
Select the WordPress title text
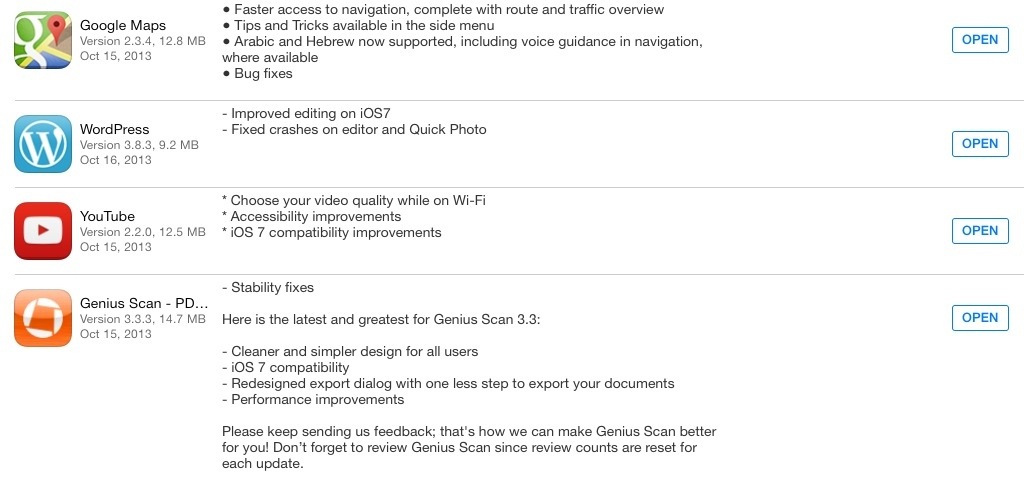pyautogui.click(x=114, y=129)
